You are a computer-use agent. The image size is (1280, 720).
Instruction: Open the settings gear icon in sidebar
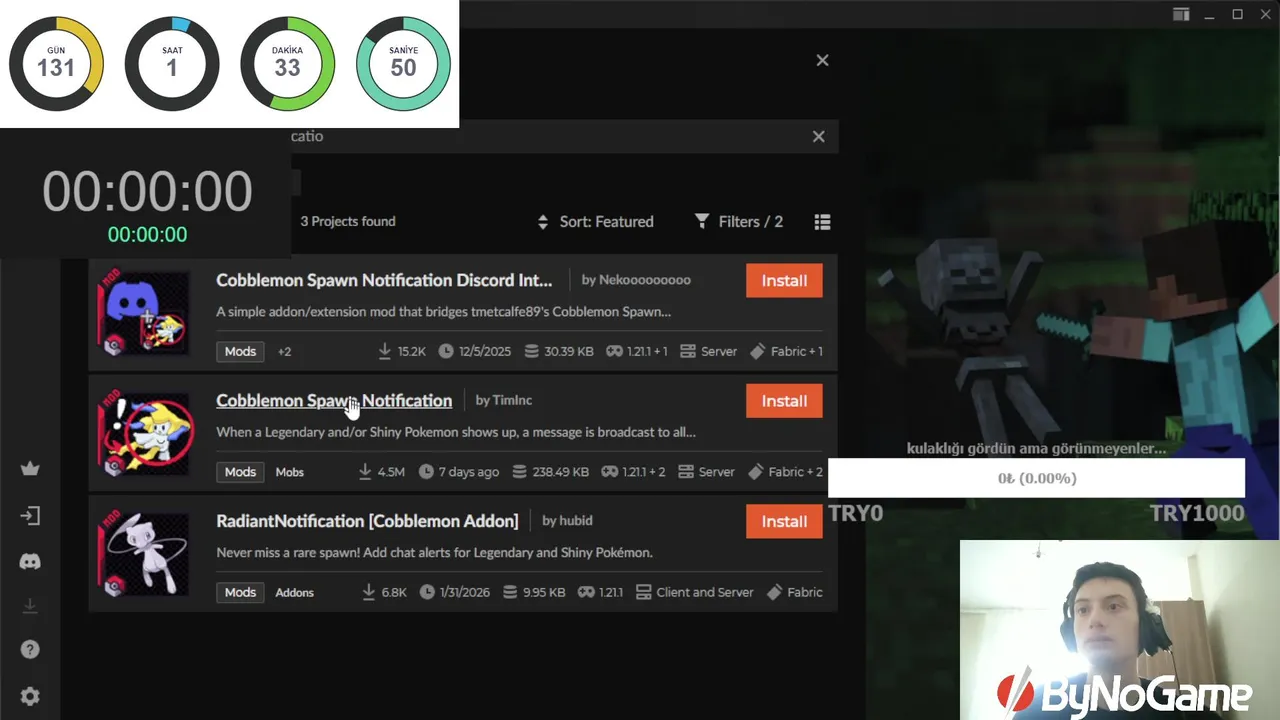coord(30,696)
